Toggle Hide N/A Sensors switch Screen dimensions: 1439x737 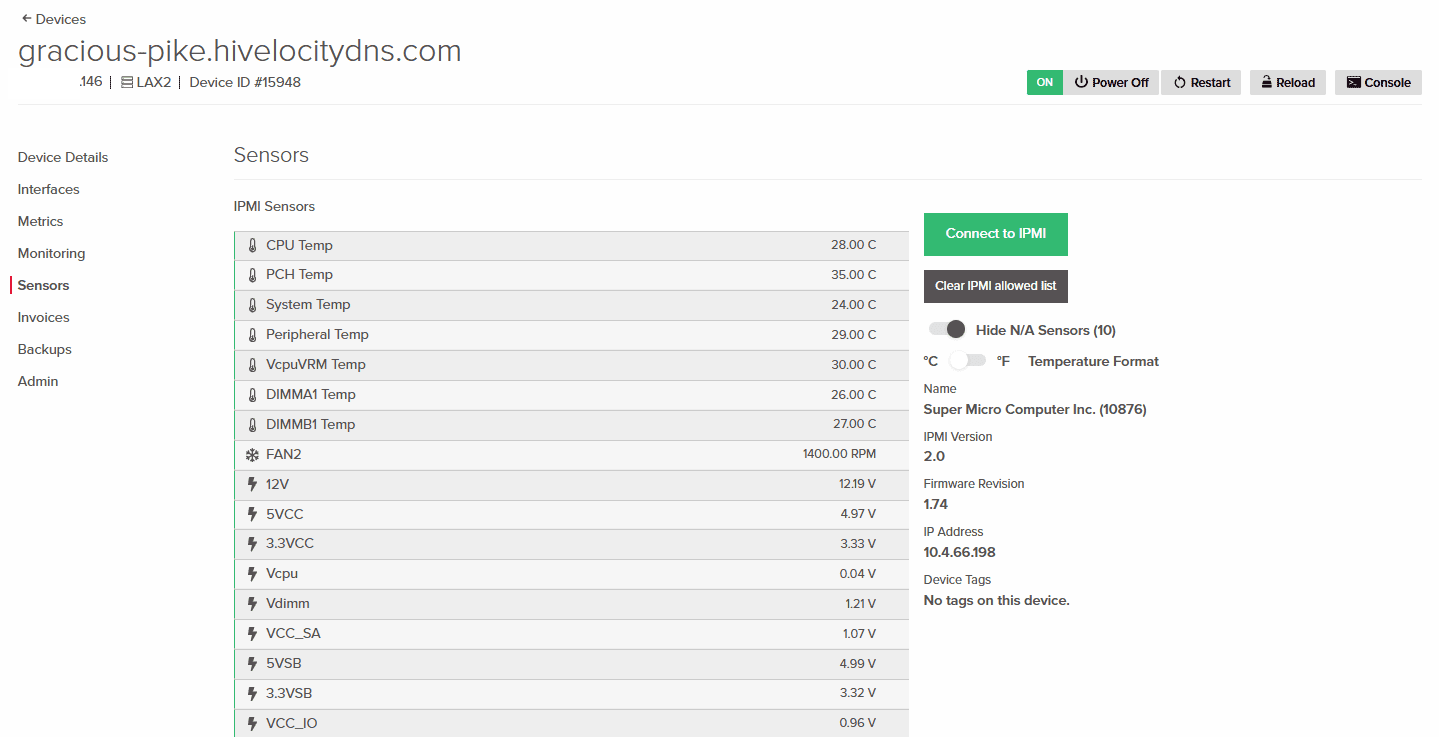946,329
